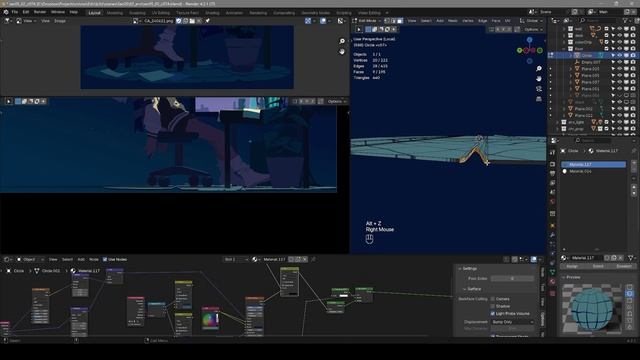Click the outliner filter funnel icon

[x=625, y=20]
